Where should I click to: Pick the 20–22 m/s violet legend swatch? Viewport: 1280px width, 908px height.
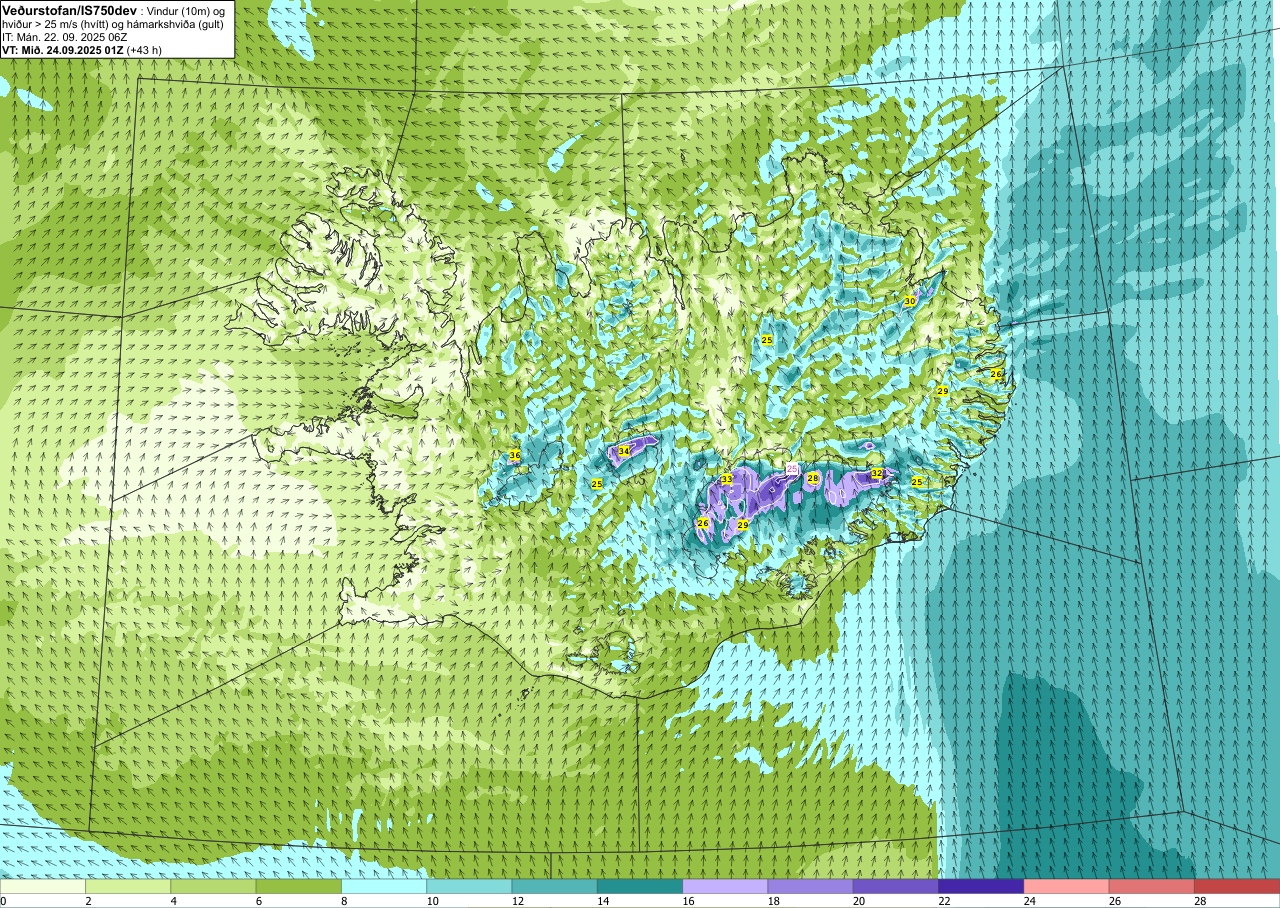pos(896,886)
